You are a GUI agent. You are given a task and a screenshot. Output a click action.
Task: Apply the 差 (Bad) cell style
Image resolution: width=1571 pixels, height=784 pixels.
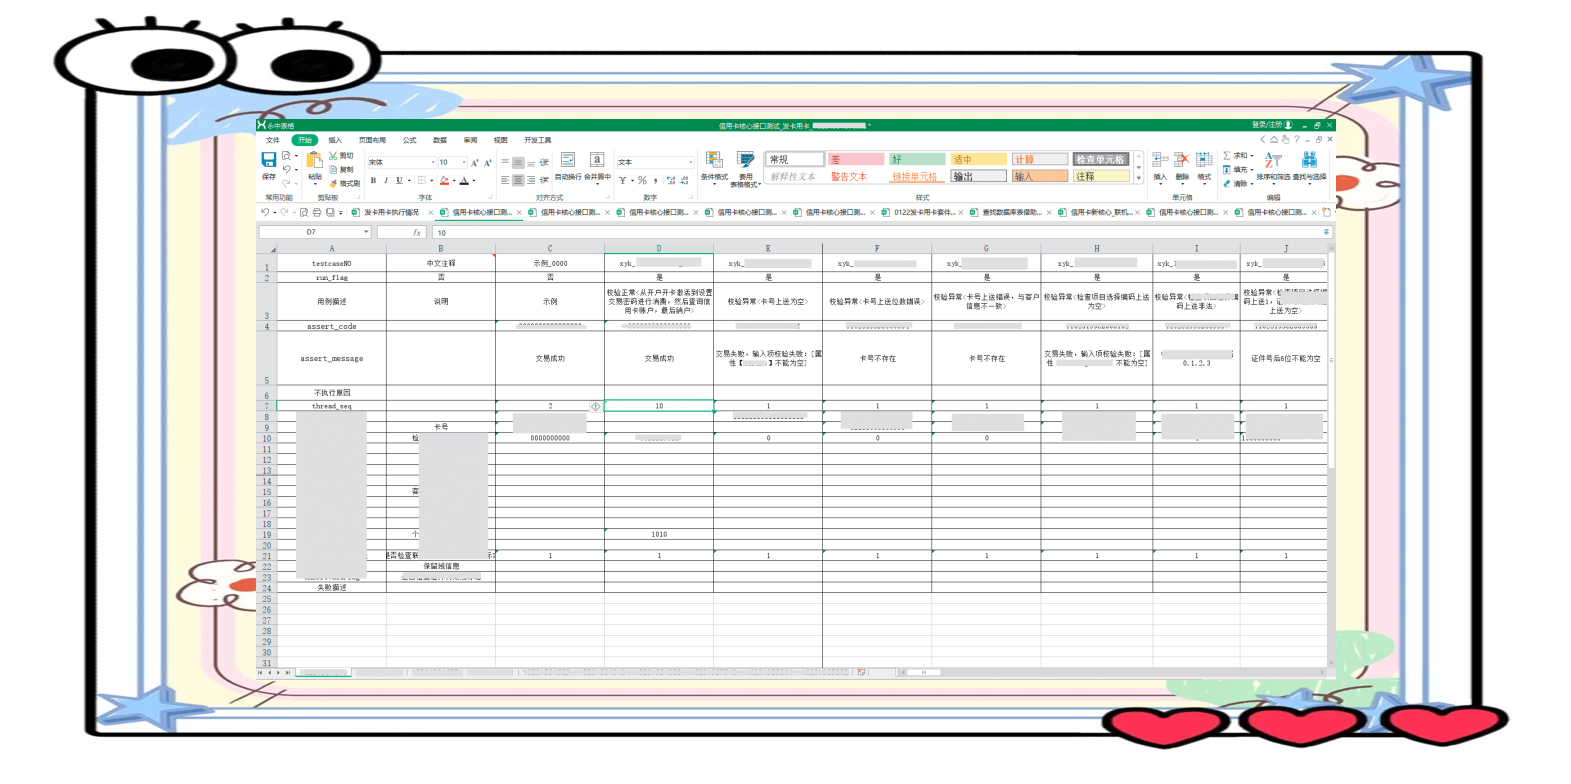click(856, 159)
